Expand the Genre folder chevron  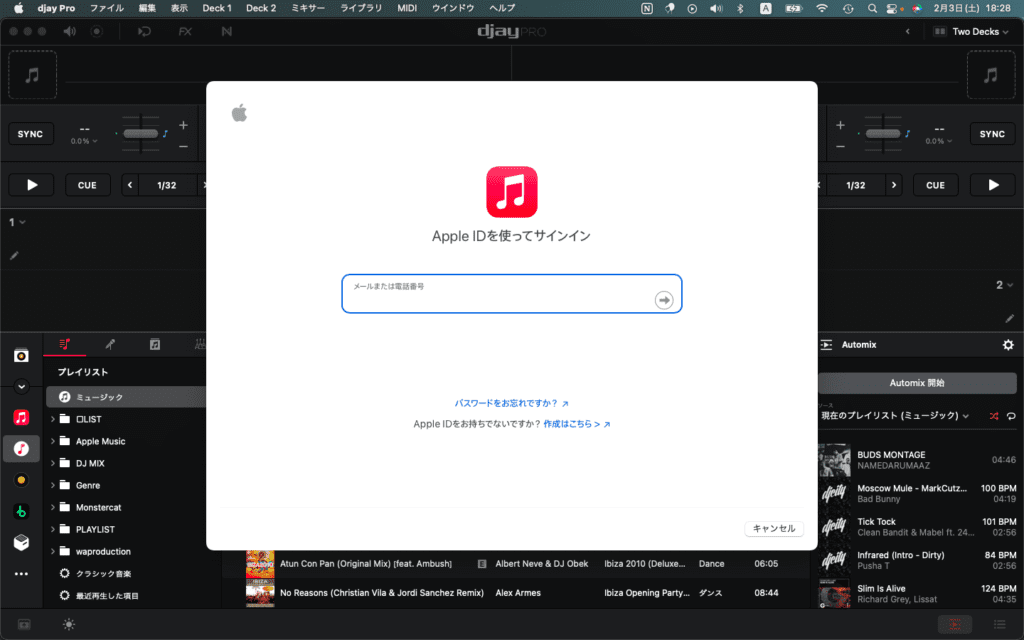coord(53,485)
